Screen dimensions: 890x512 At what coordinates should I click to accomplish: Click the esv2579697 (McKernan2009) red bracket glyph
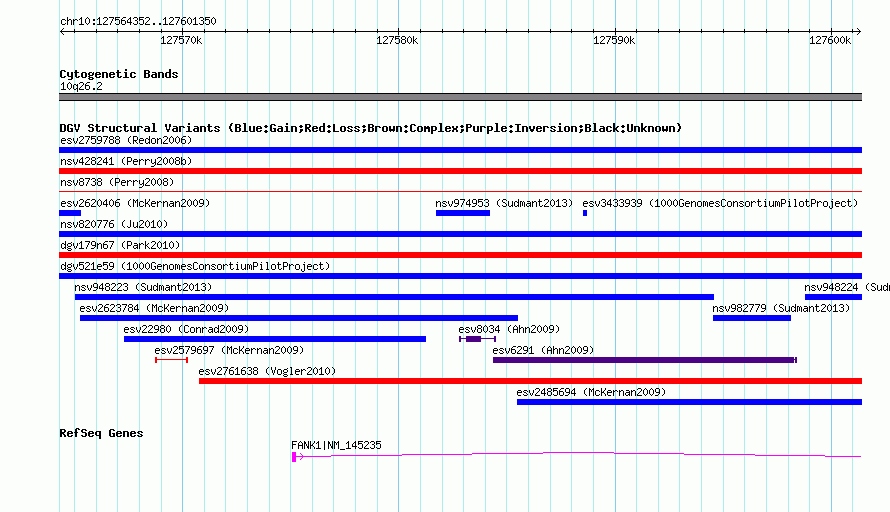coord(171,360)
